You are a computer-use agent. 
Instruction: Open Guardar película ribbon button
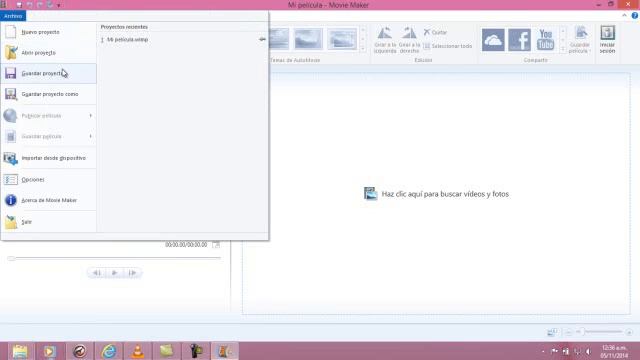point(580,40)
